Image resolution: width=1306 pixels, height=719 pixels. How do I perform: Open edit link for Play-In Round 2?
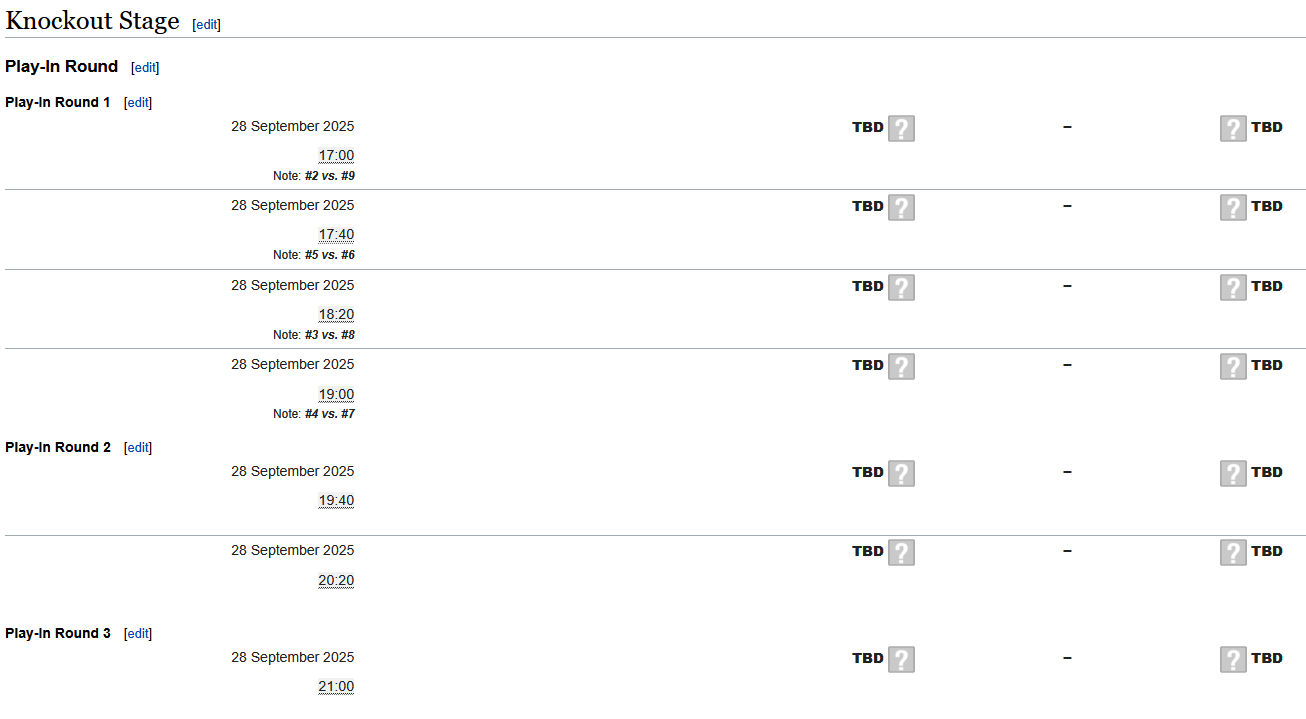pyautogui.click(x=138, y=448)
